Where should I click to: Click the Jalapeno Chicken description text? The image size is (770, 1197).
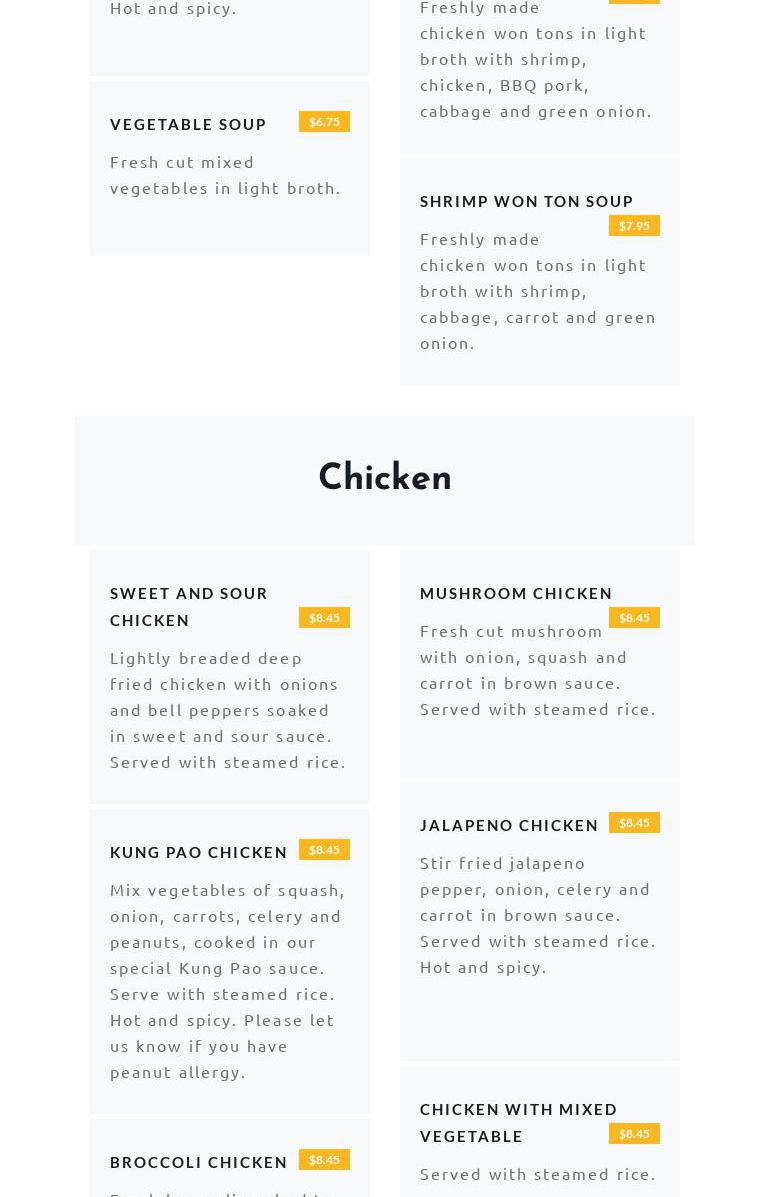point(537,914)
